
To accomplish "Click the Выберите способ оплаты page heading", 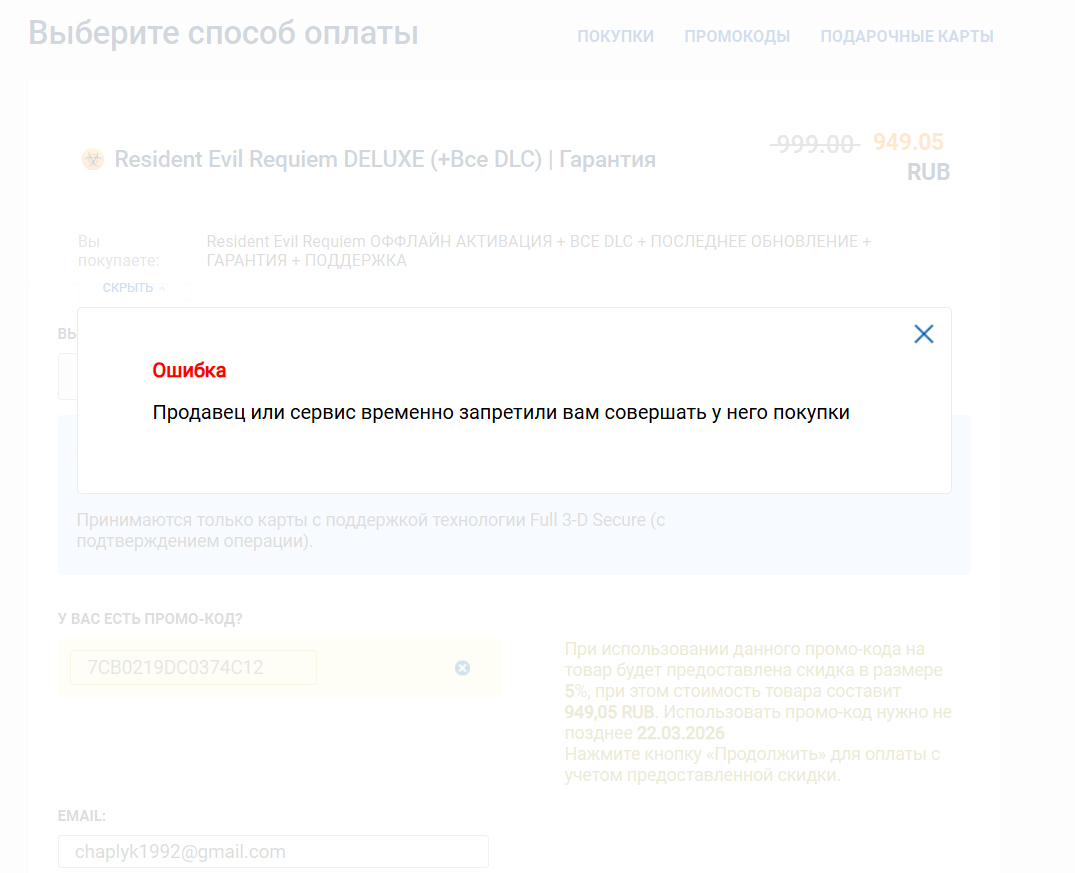I will pyautogui.click(x=223, y=33).
